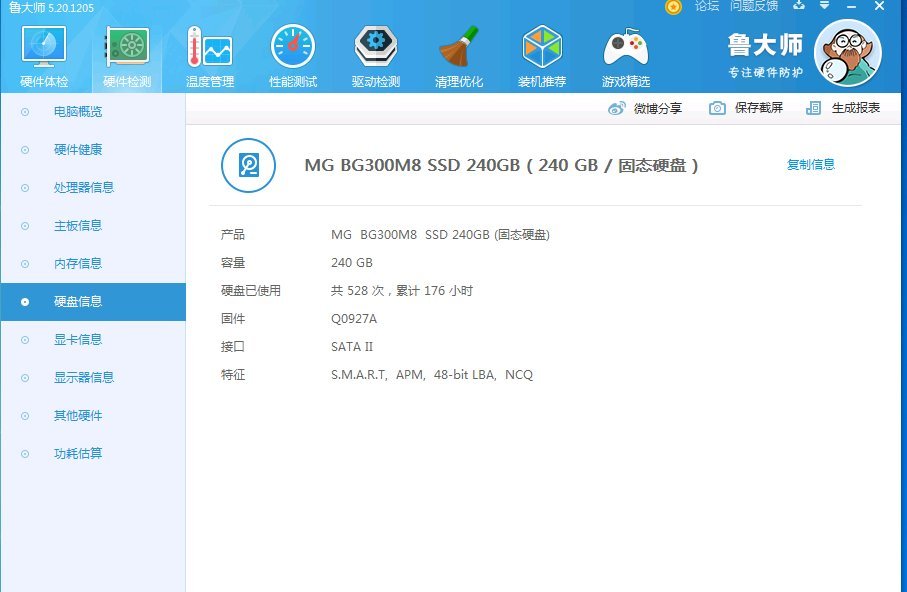Share via 微博分享 button

tap(645, 108)
